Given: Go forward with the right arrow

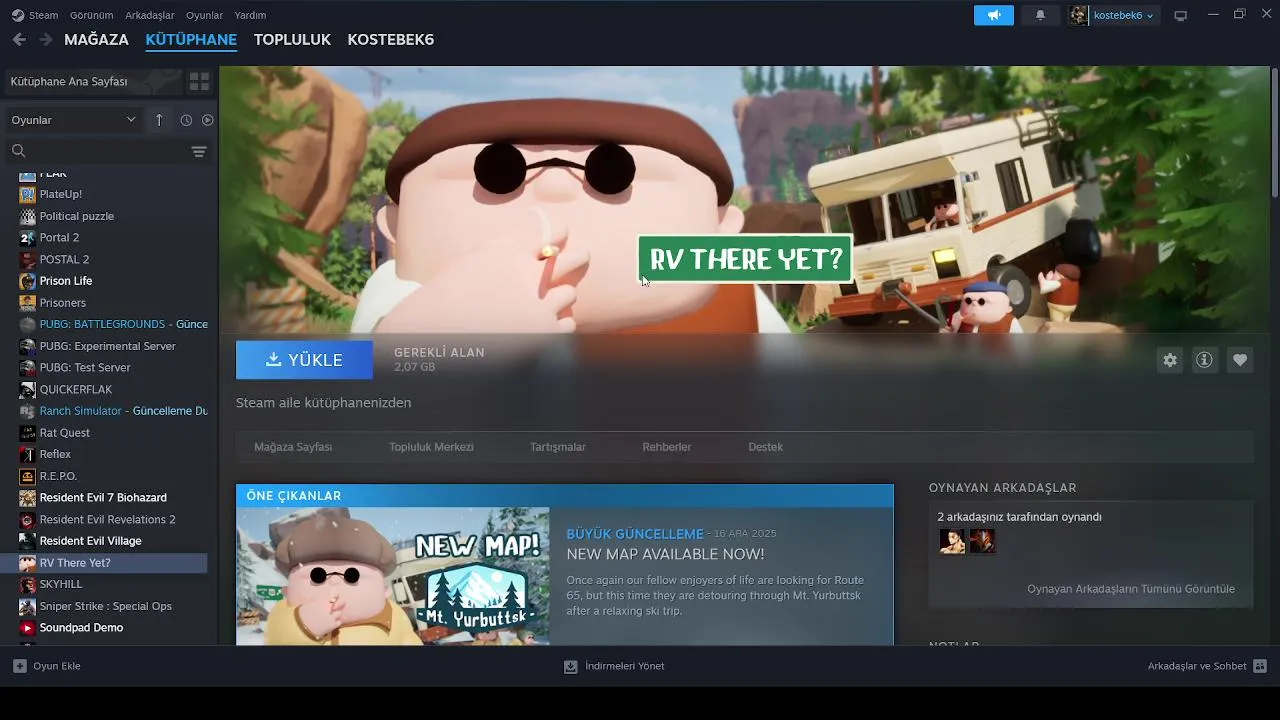Looking at the screenshot, I should point(45,39).
